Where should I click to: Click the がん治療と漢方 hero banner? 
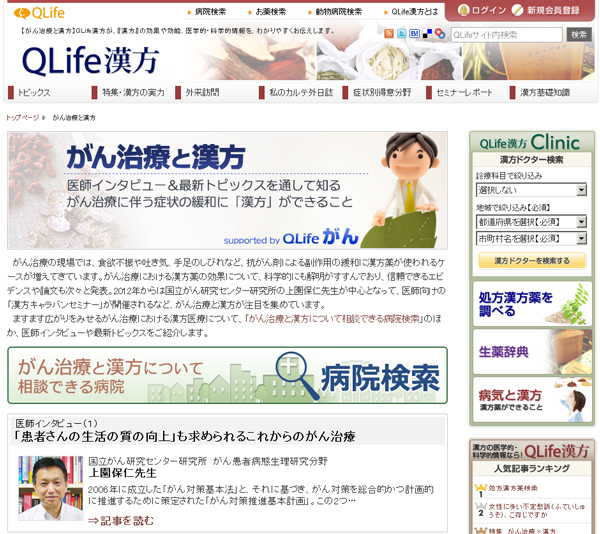(x=227, y=190)
